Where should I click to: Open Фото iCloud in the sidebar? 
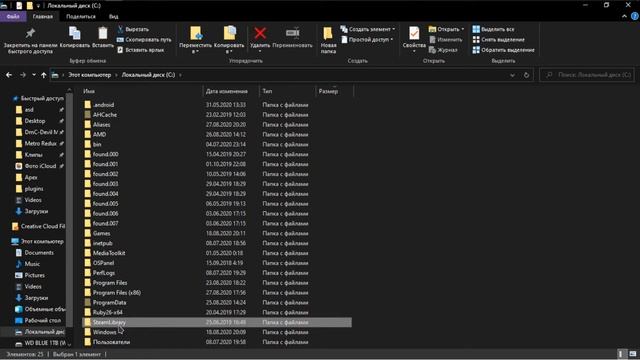click(x=40, y=166)
